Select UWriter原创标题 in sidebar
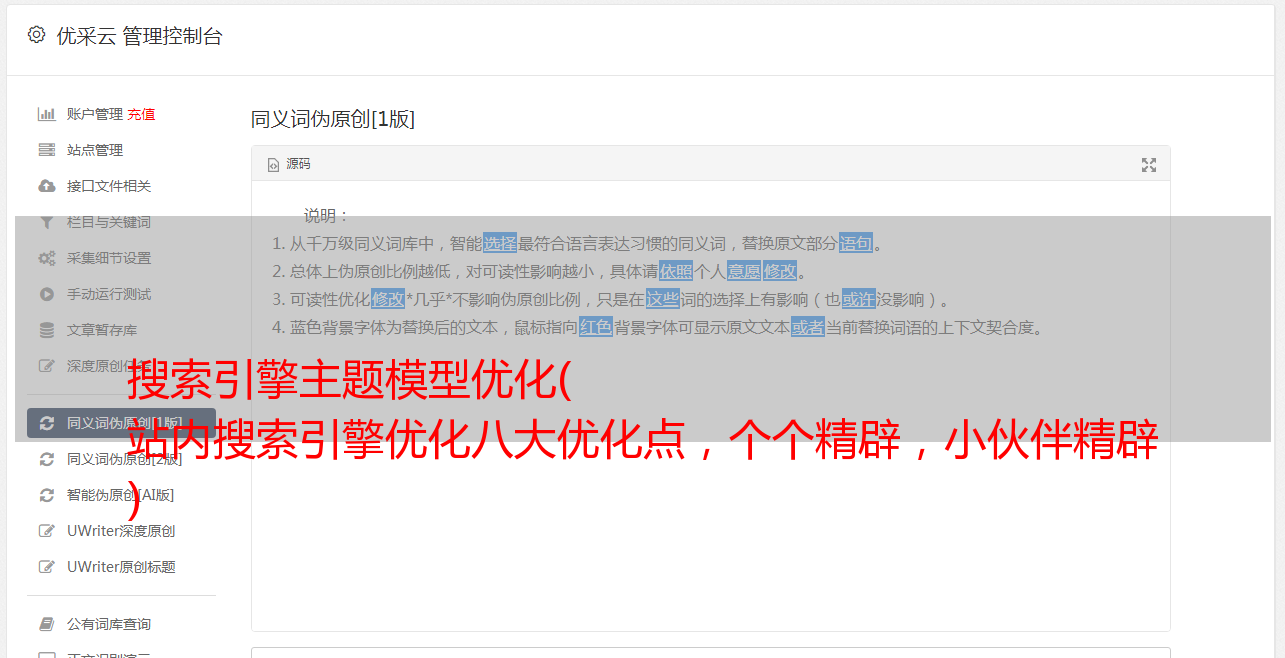 tap(121, 567)
